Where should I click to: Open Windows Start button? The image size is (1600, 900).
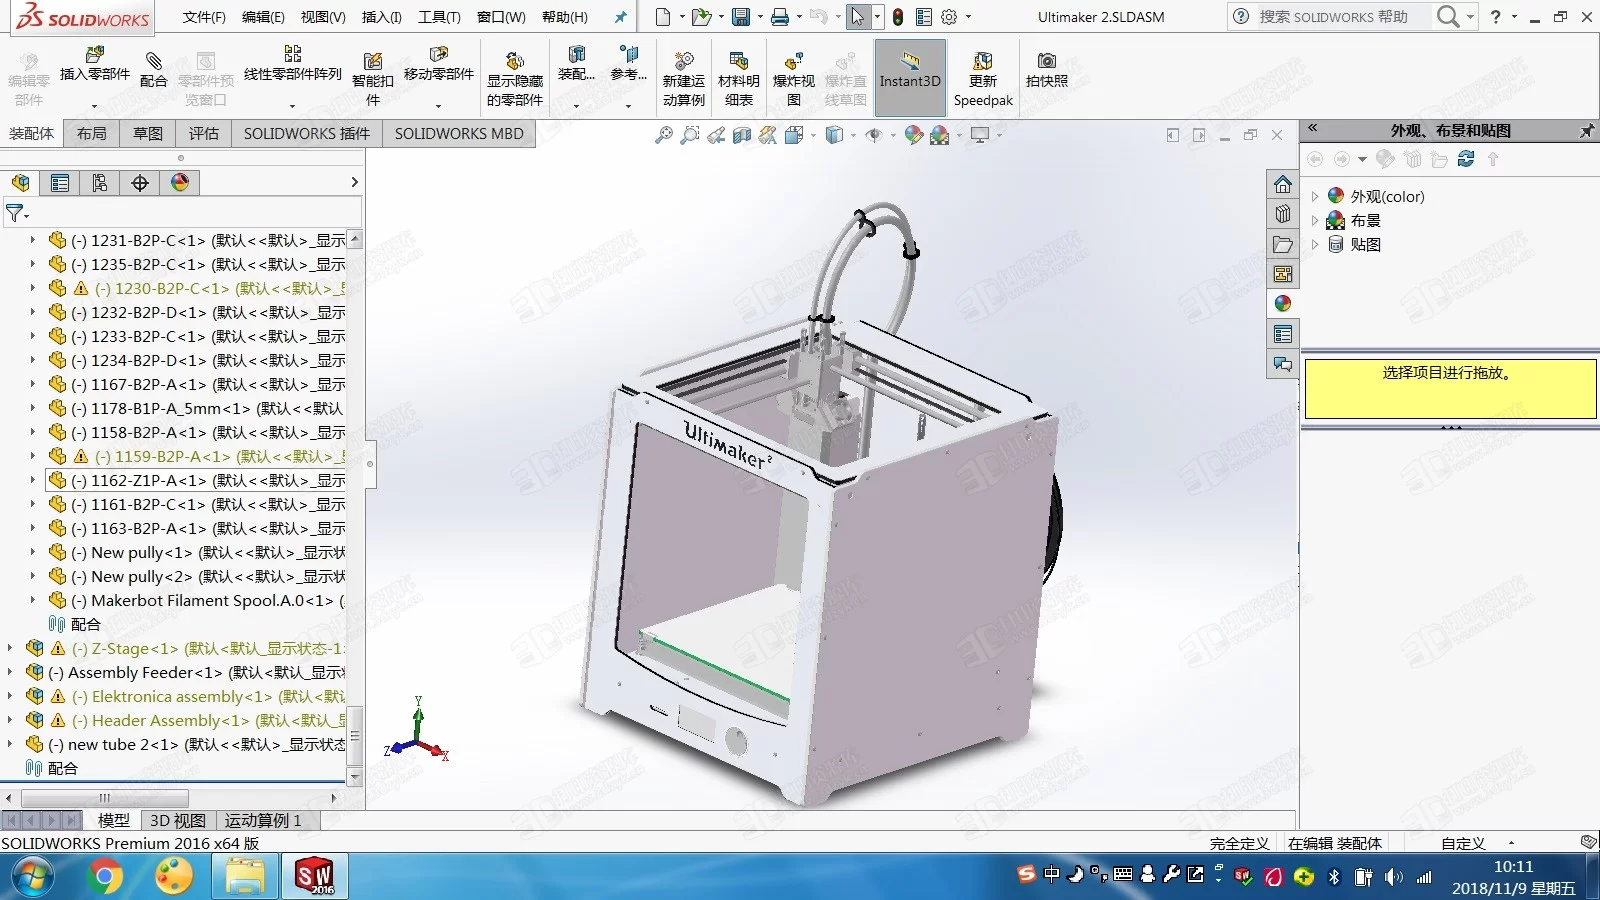pos(33,877)
